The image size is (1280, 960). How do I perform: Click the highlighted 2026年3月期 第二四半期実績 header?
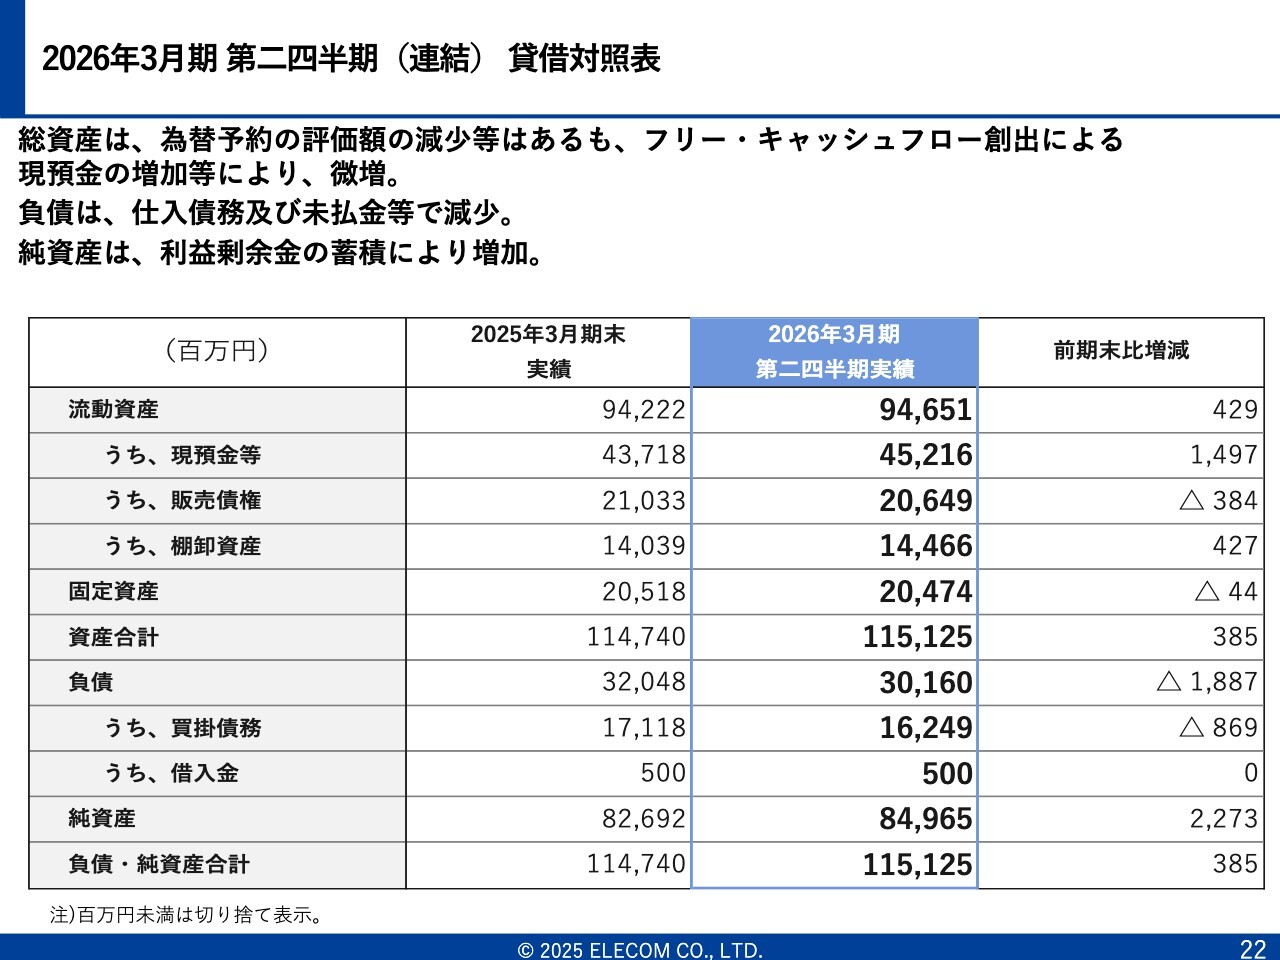point(834,352)
